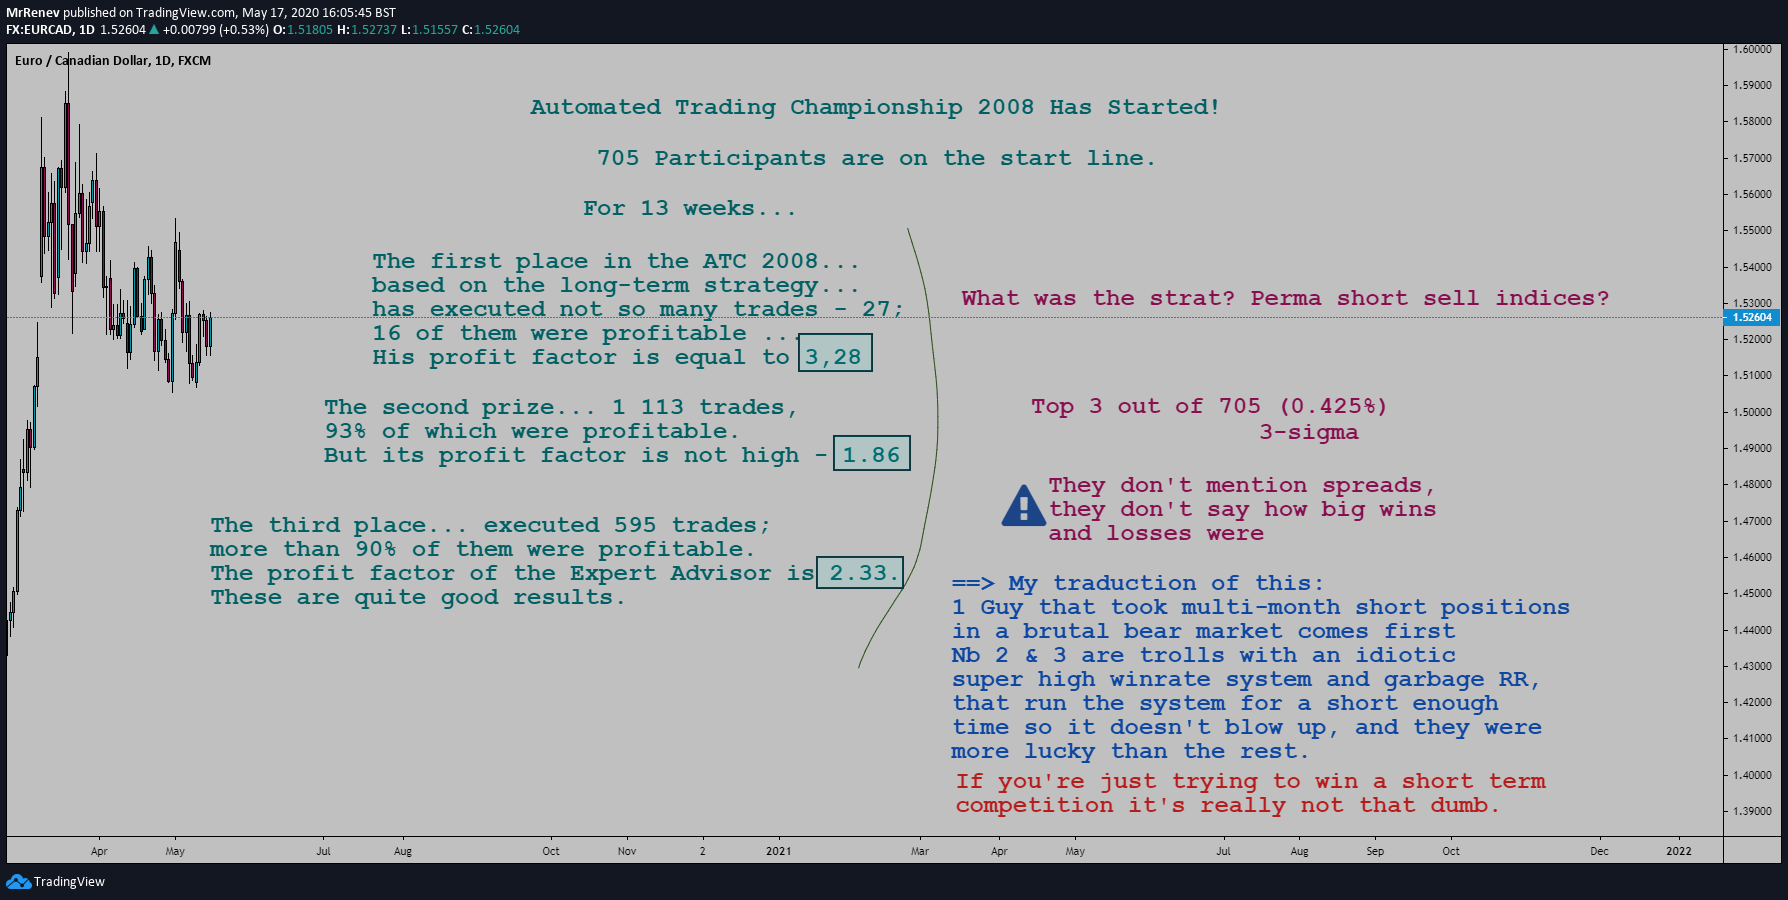Image resolution: width=1788 pixels, height=900 pixels.
Task: Click 'The first place in the ATC 2008...' line
Action: click(x=616, y=261)
